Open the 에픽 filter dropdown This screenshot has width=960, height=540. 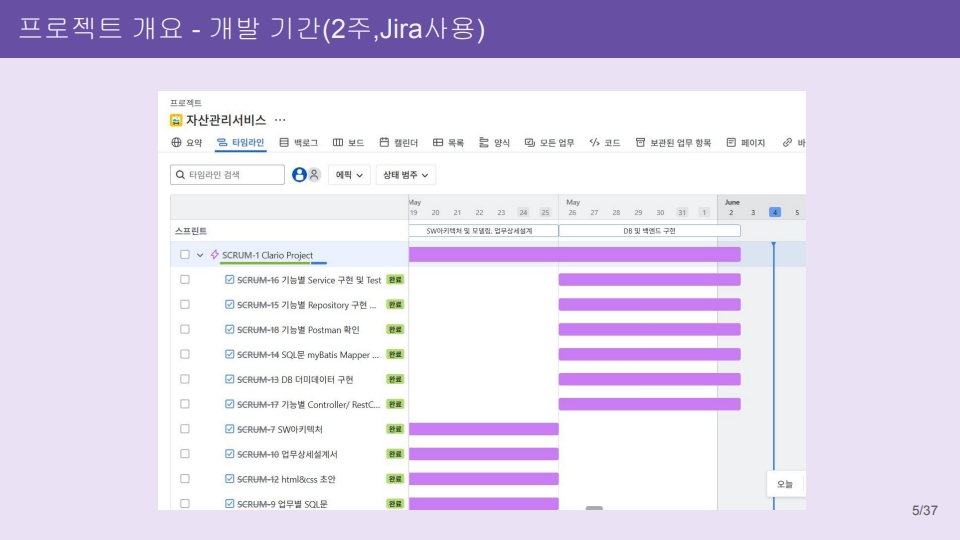pos(349,175)
